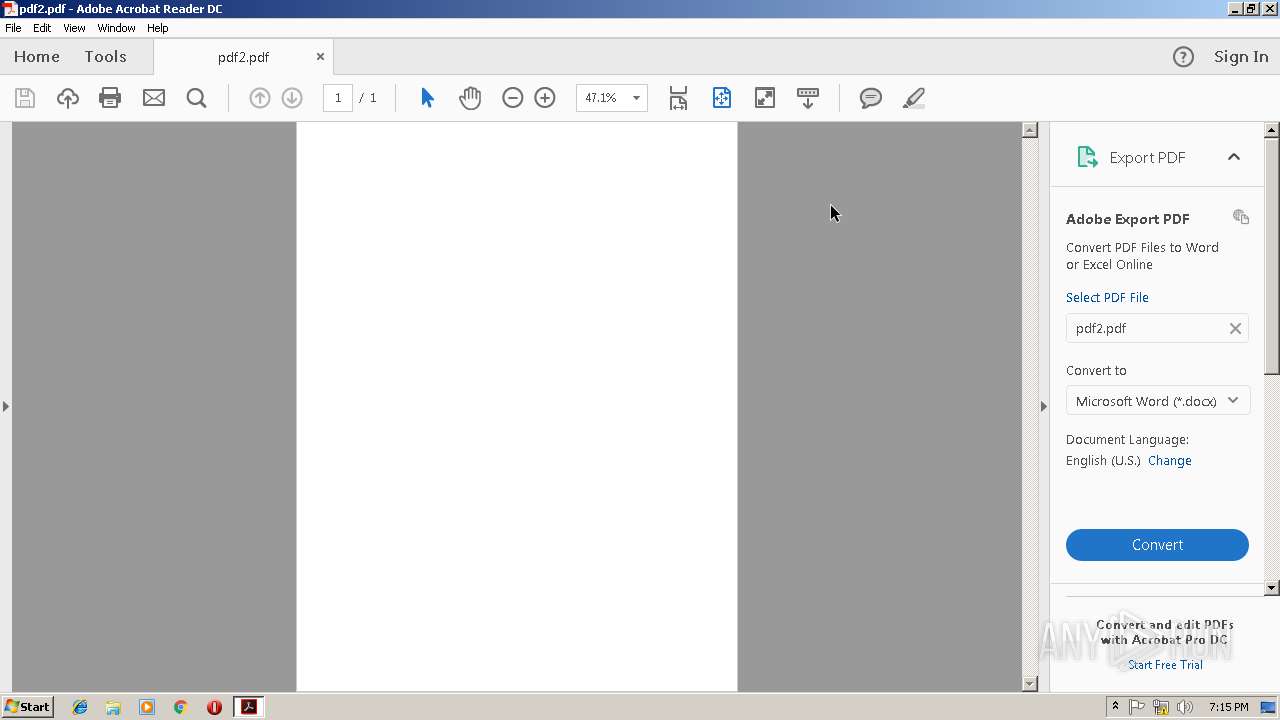Open Chrome from taskbar
The width and height of the screenshot is (1280, 720).
[x=180, y=707]
